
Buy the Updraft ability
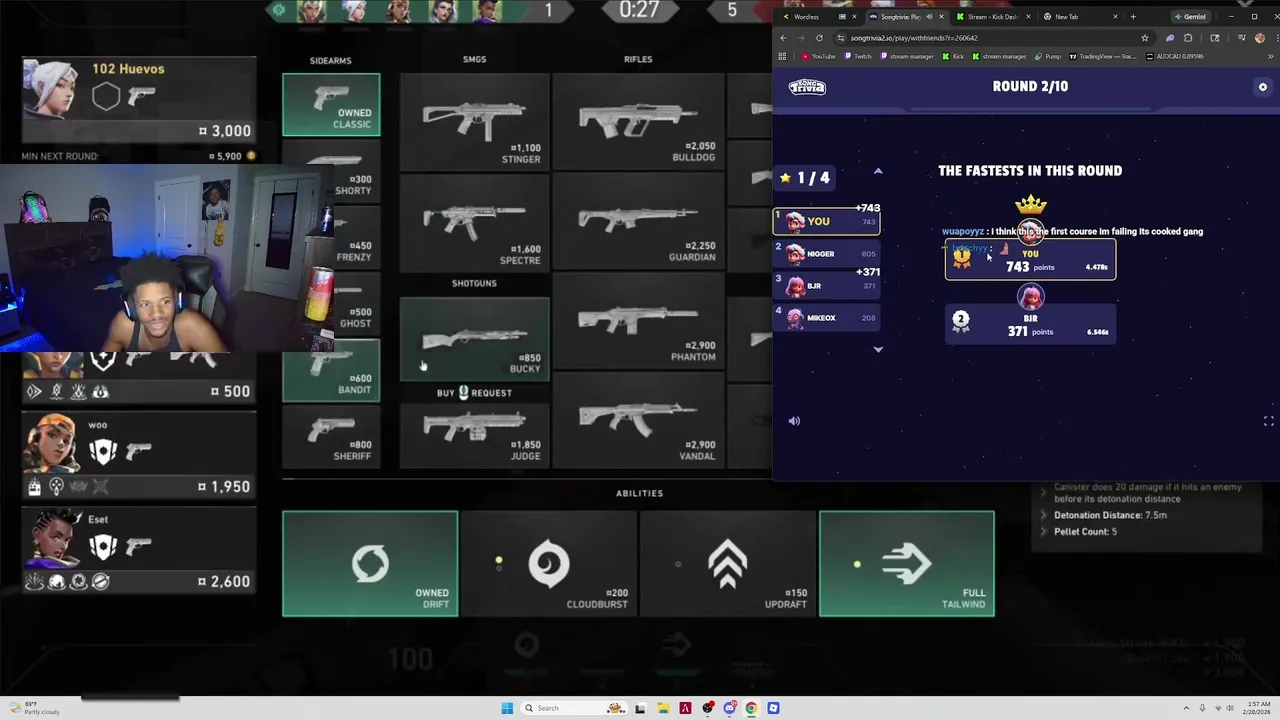coord(728,563)
